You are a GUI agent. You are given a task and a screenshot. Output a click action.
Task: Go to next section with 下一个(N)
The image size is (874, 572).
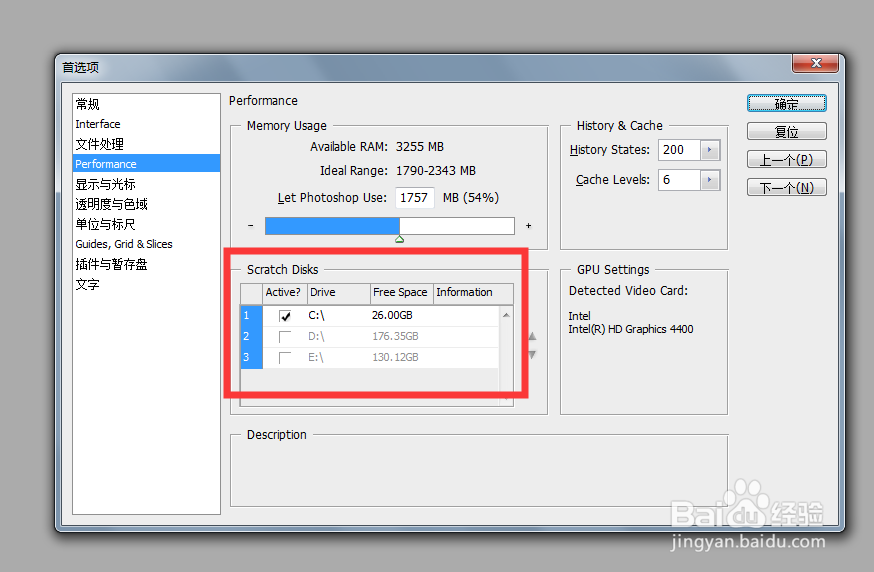[786, 187]
